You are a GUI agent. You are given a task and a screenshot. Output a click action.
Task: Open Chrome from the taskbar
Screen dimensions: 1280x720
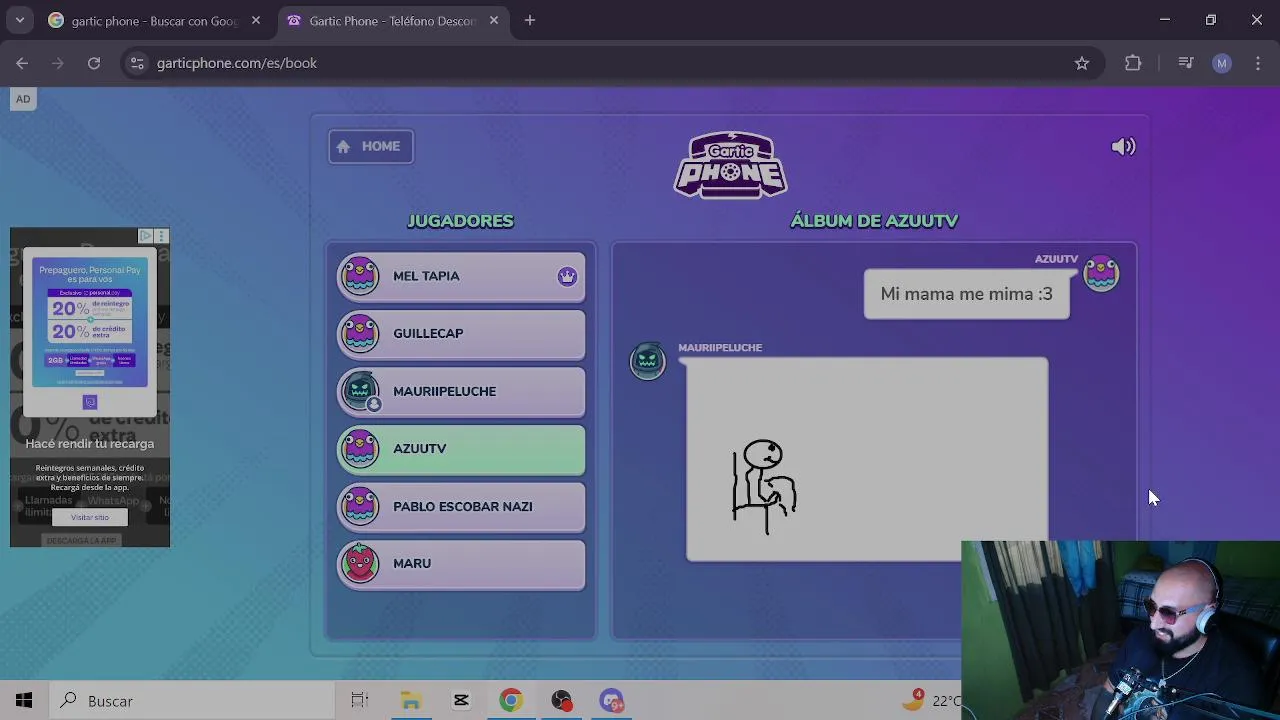click(x=511, y=701)
